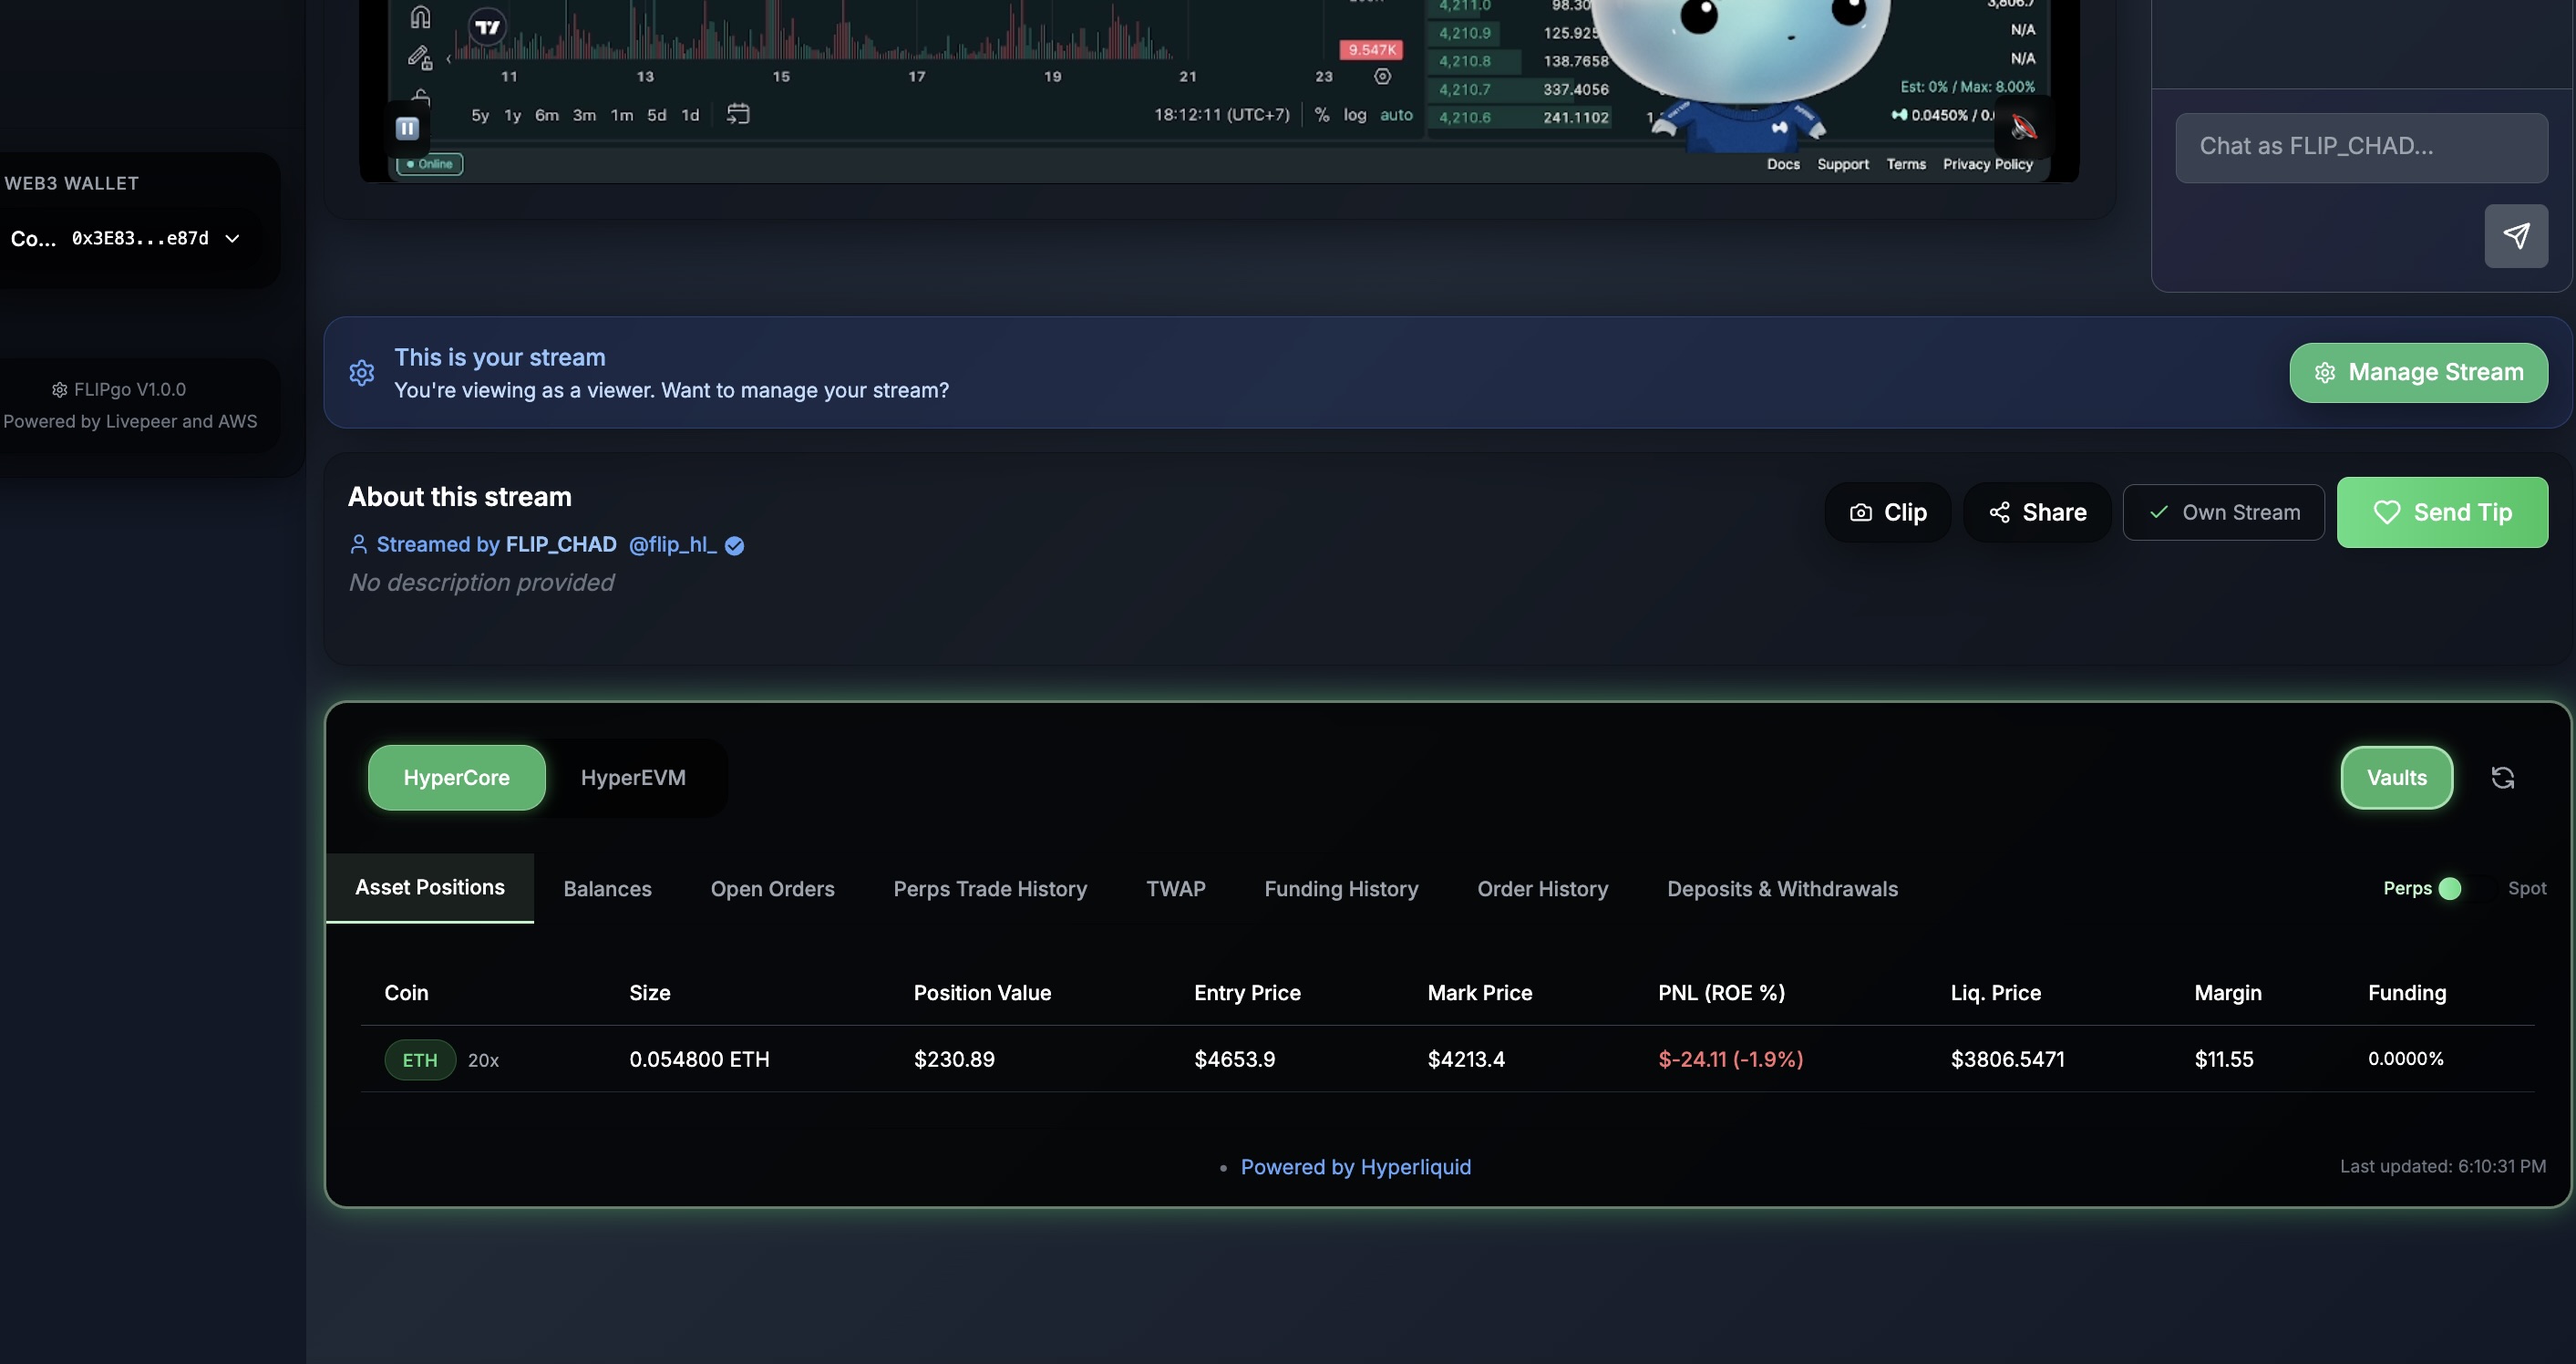The width and height of the screenshot is (2576, 1364).
Task: Click the Last updated timestamp
Action: pos(2442,1166)
